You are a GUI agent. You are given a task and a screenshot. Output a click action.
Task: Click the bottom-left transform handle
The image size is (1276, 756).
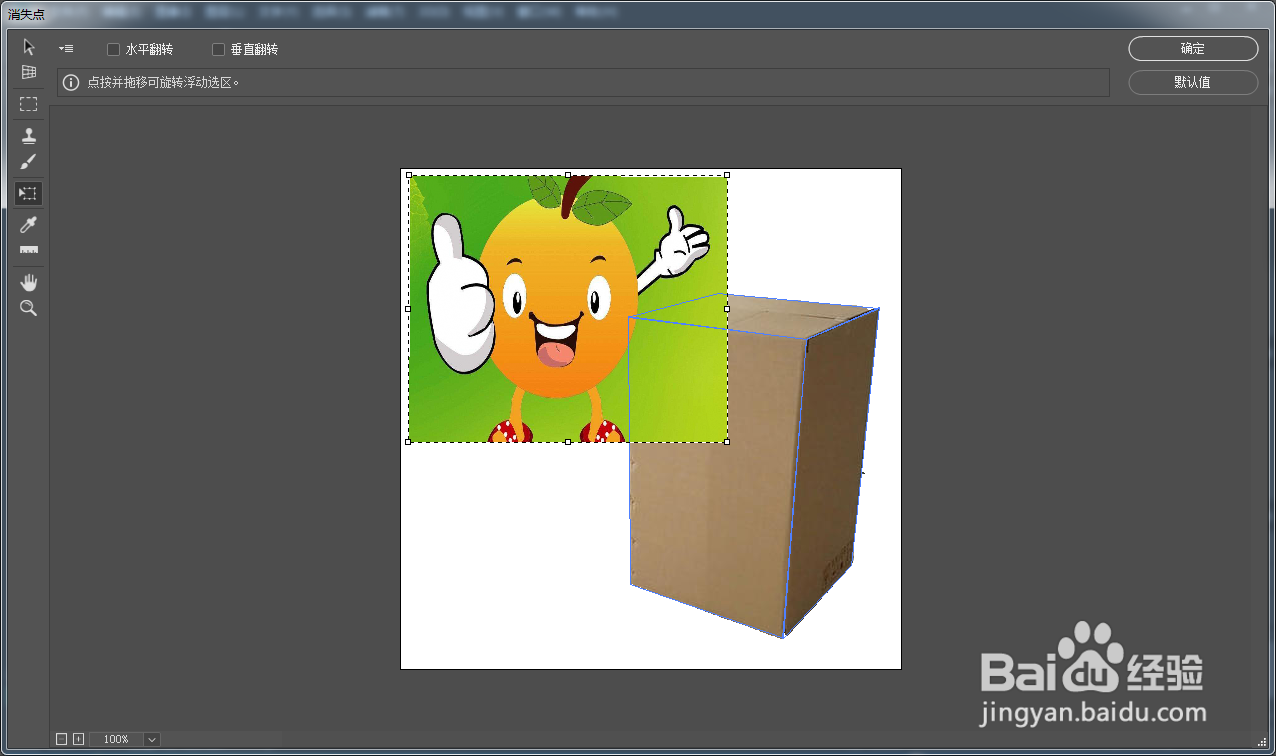409,441
